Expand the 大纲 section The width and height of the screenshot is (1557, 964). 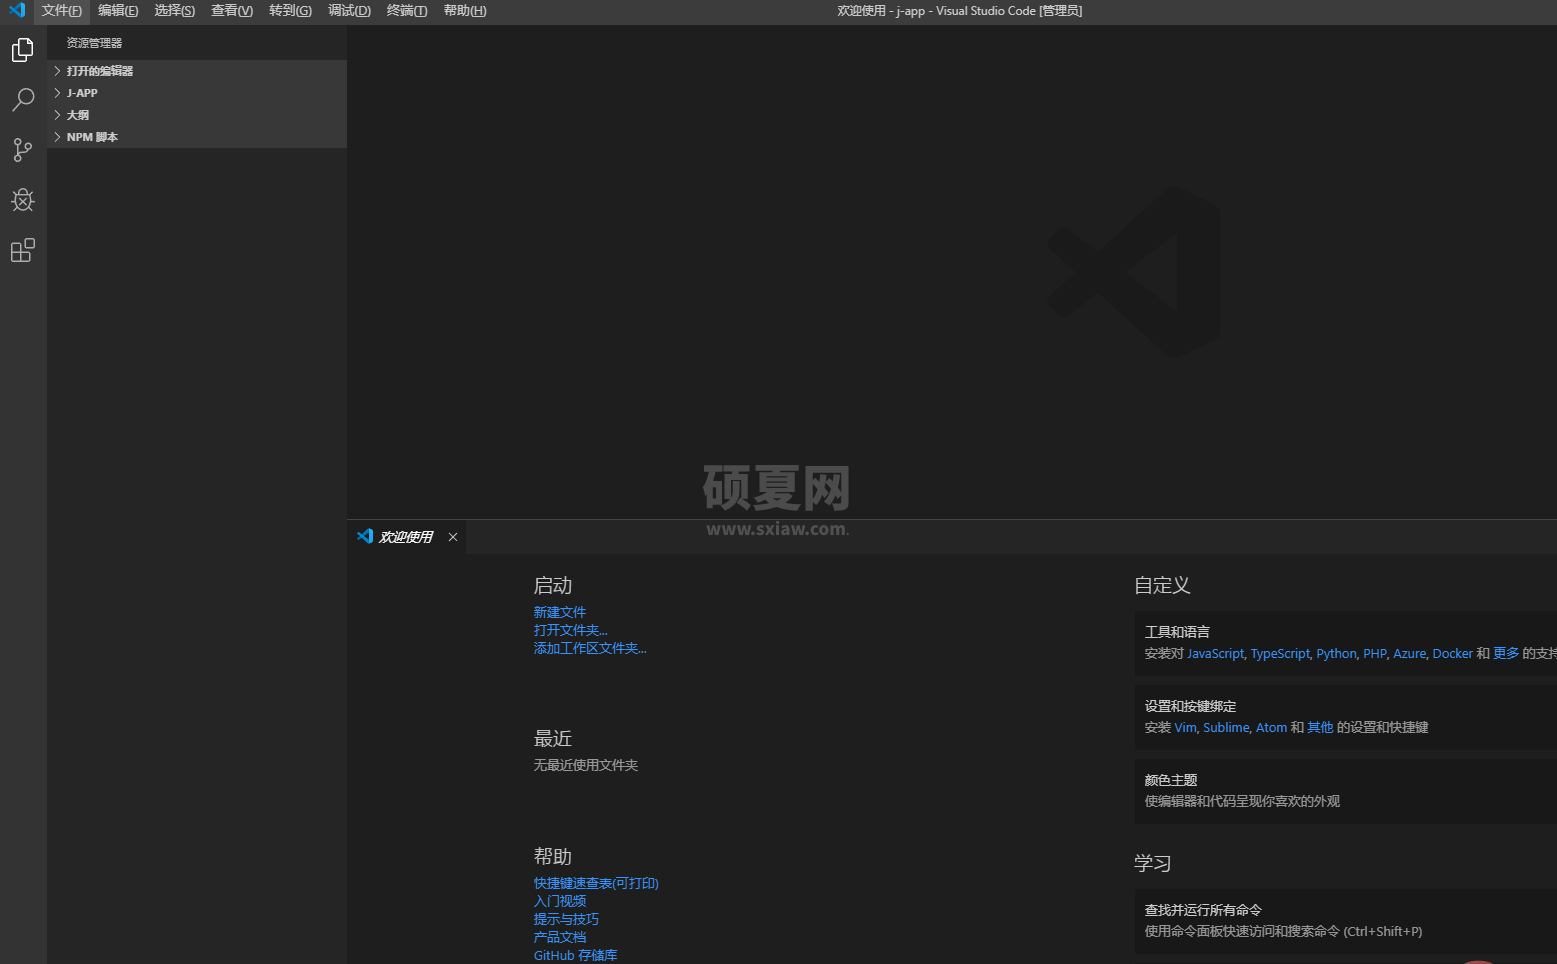197,115
